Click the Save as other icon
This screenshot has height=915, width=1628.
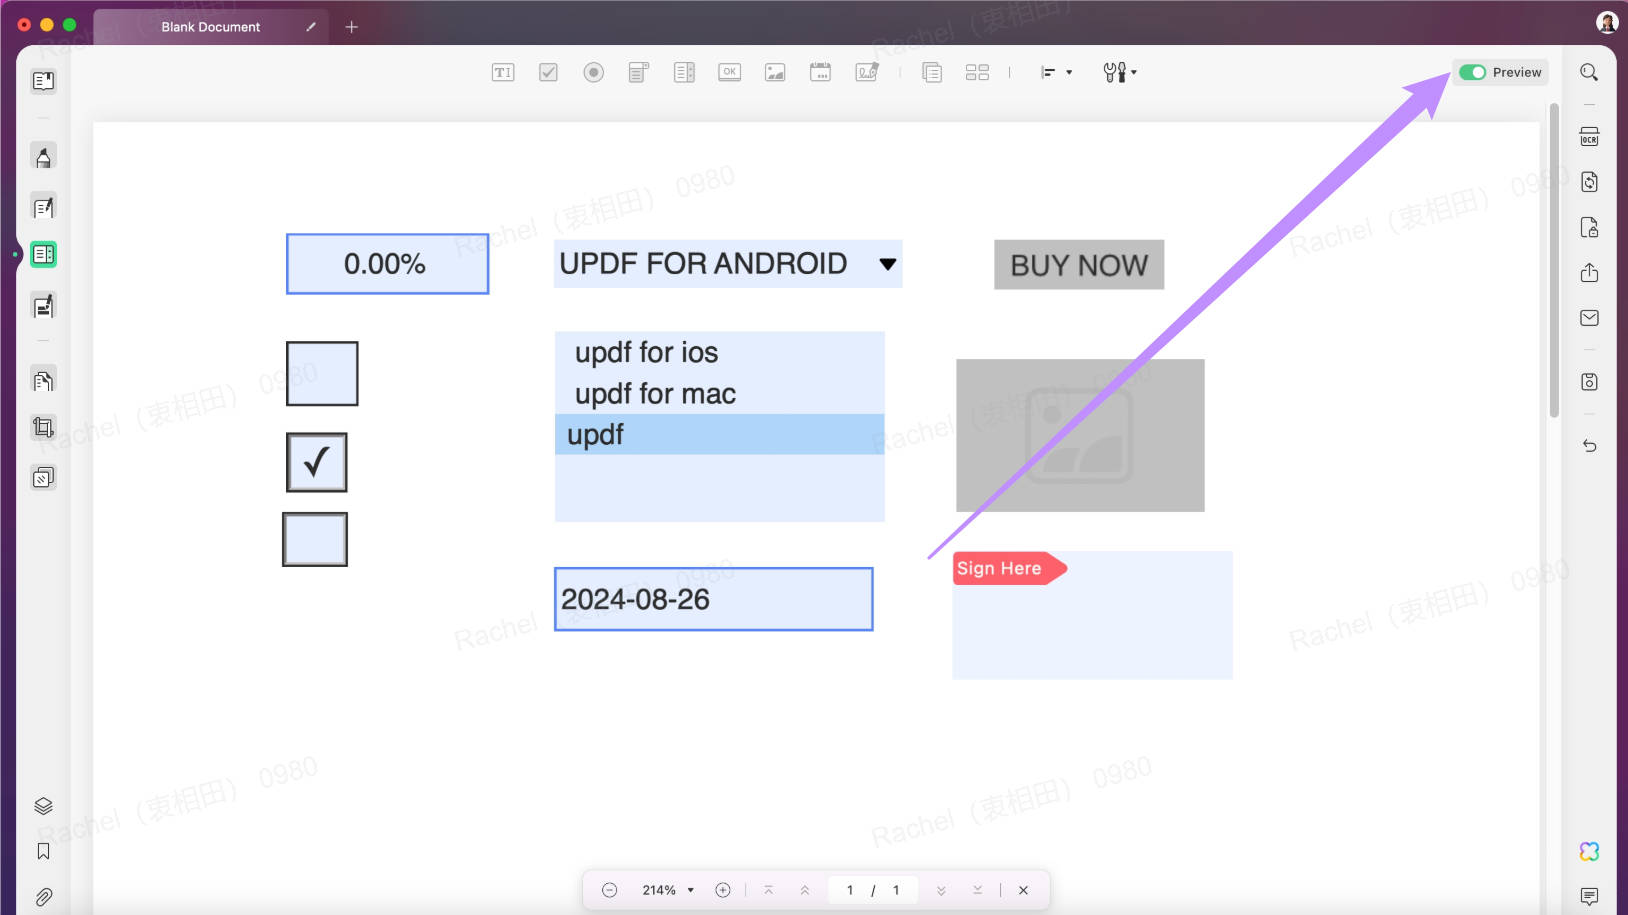(1589, 382)
